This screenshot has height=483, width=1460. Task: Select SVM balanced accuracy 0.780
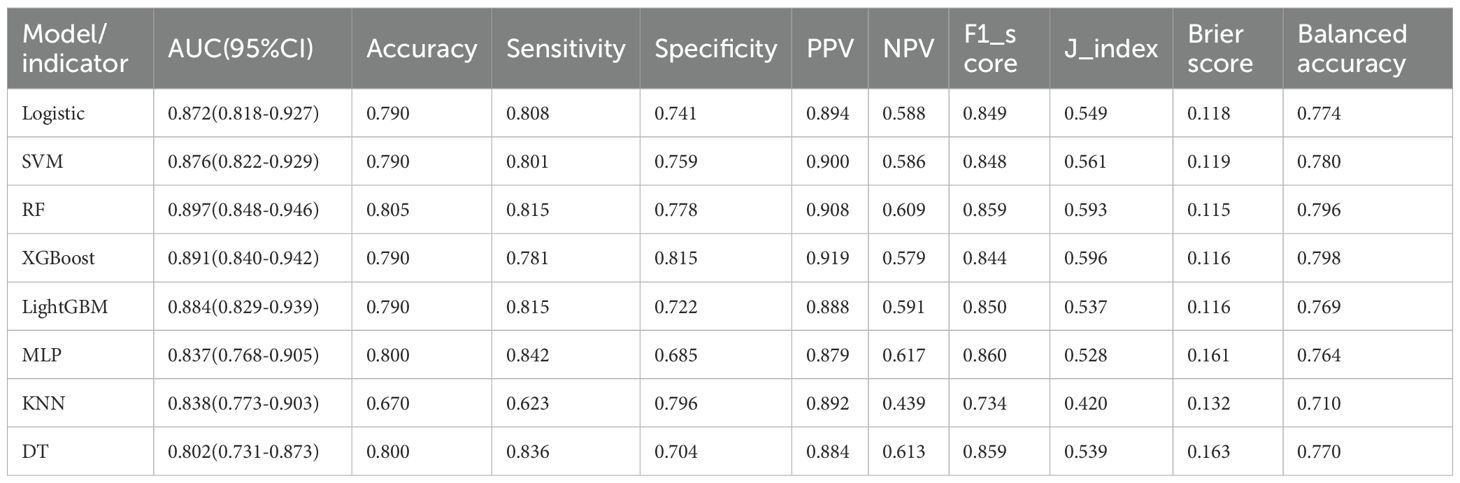coord(1318,161)
